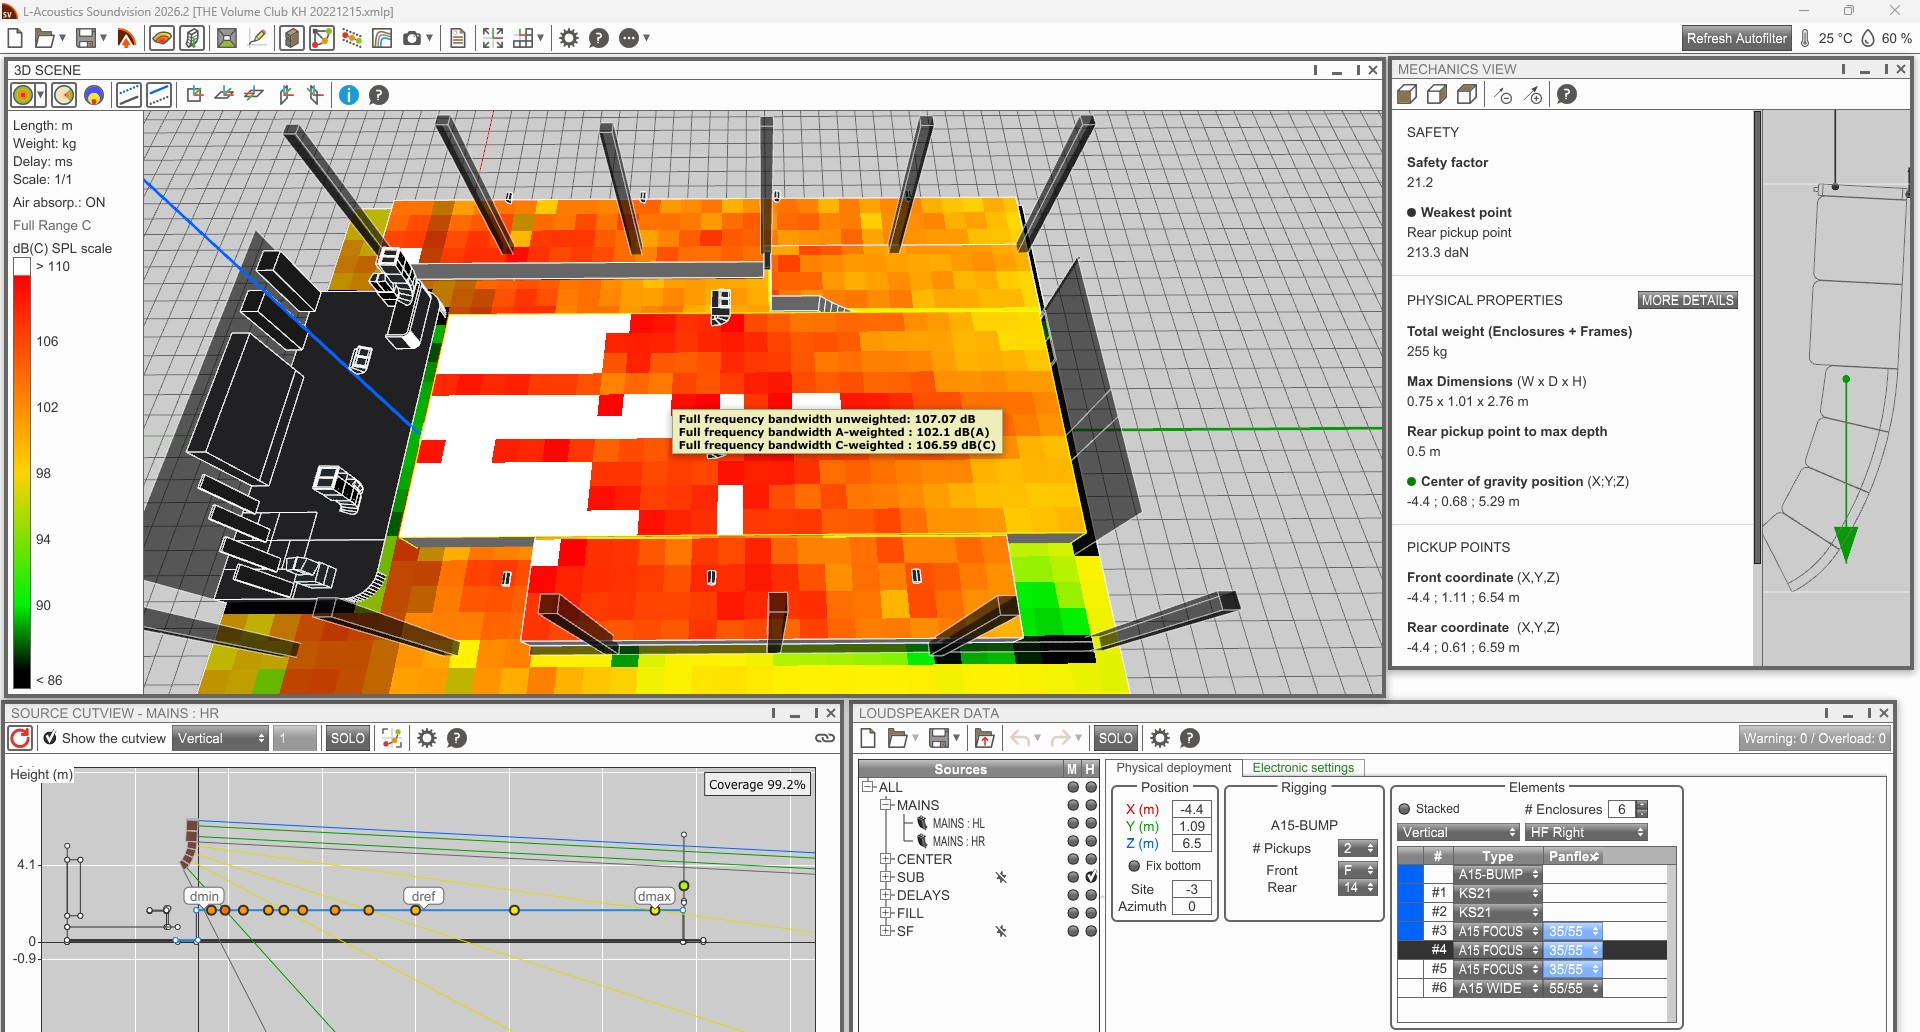Click the red refresh icon in Source Cutview
Screen dimensions: 1920x1032
(20, 738)
